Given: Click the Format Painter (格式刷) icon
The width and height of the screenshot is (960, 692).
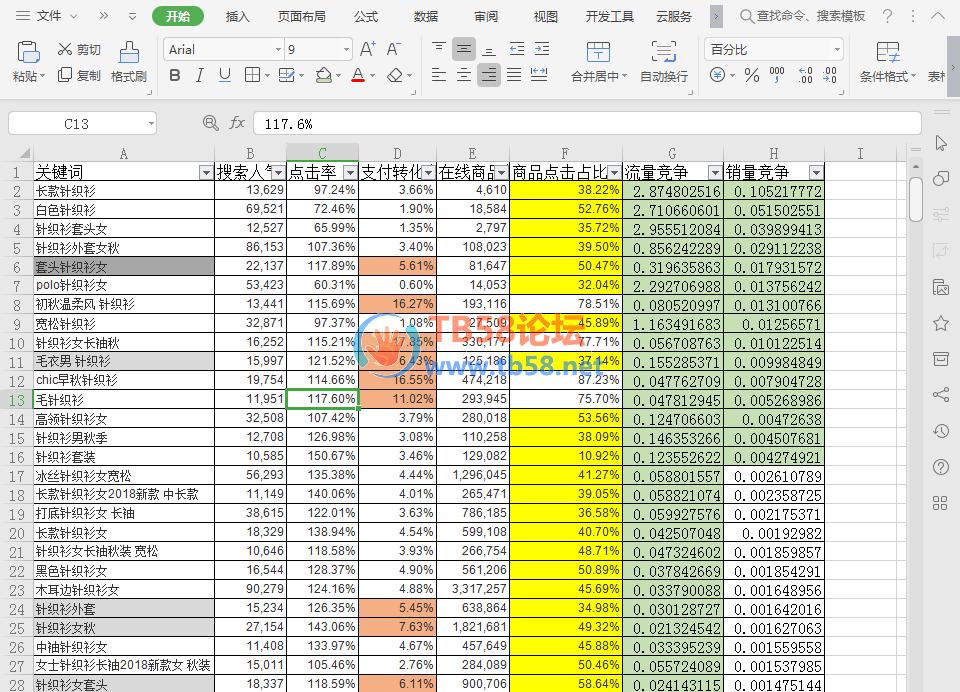Looking at the screenshot, I should click(x=129, y=52).
